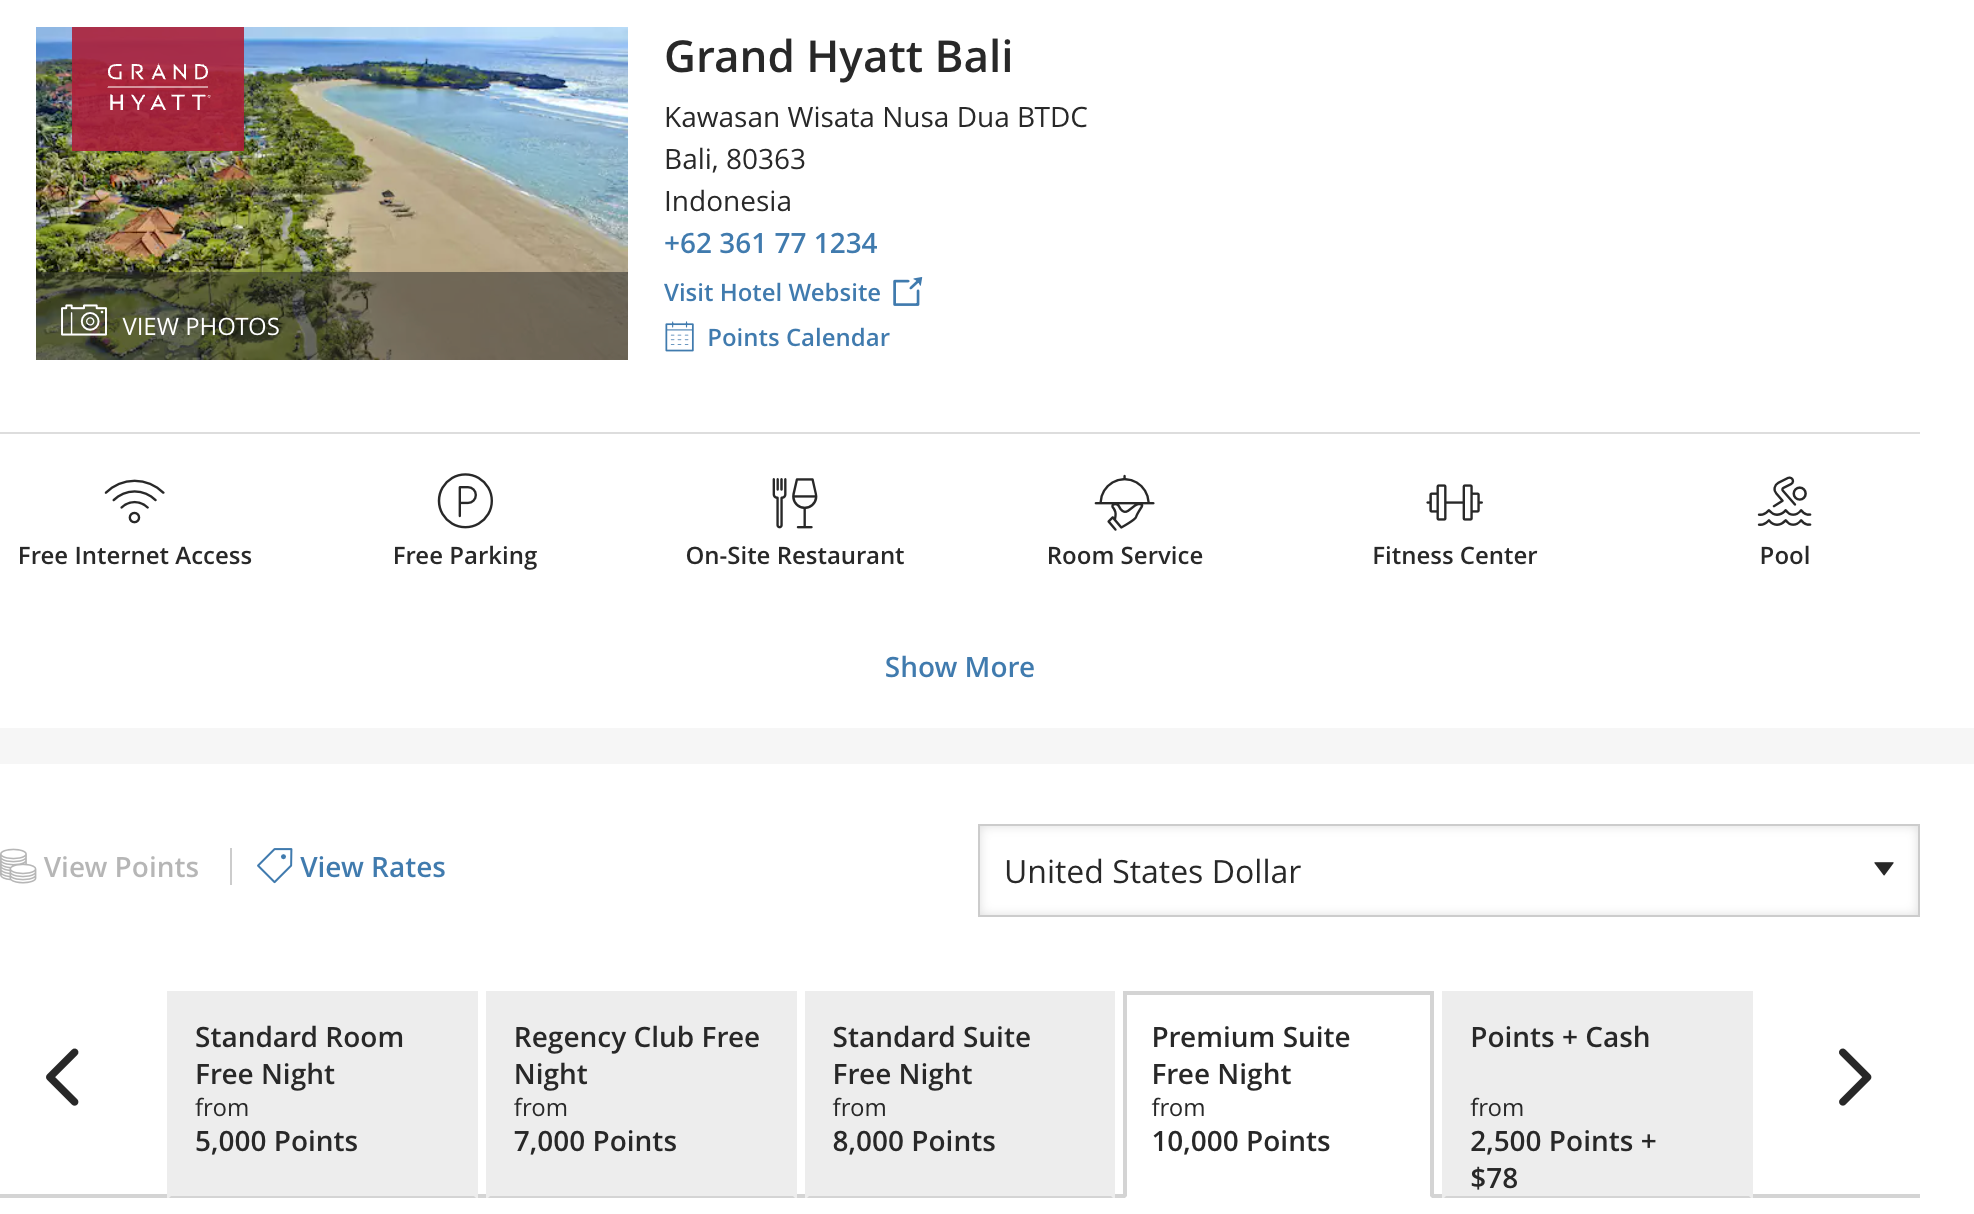Click the Free Internet Access wifi icon
Screen dimensions: 1974x1214
pyautogui.click(x=134, y=502)
